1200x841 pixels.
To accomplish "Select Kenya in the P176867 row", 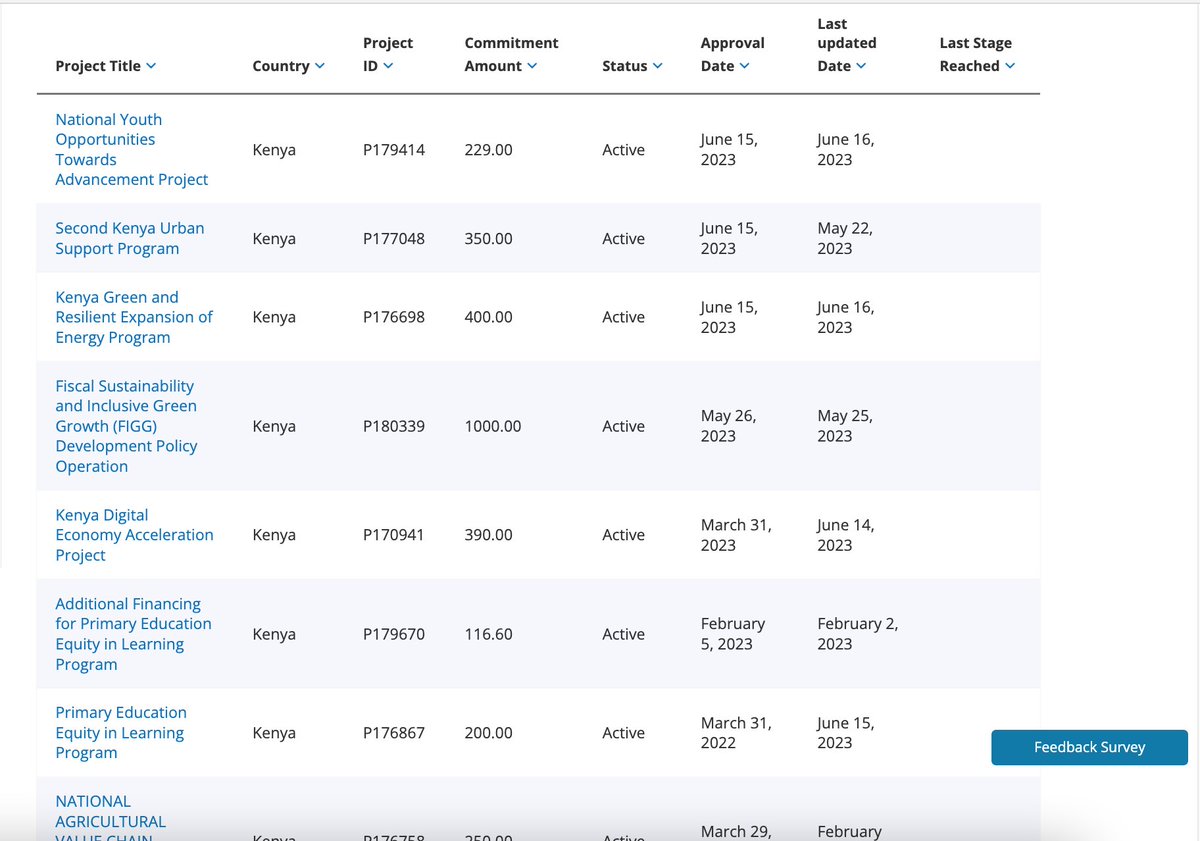I will point(274,733).
